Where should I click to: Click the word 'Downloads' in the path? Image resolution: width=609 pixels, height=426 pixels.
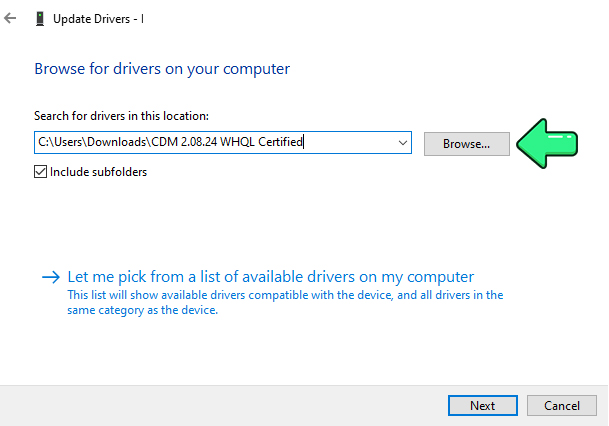117,142
